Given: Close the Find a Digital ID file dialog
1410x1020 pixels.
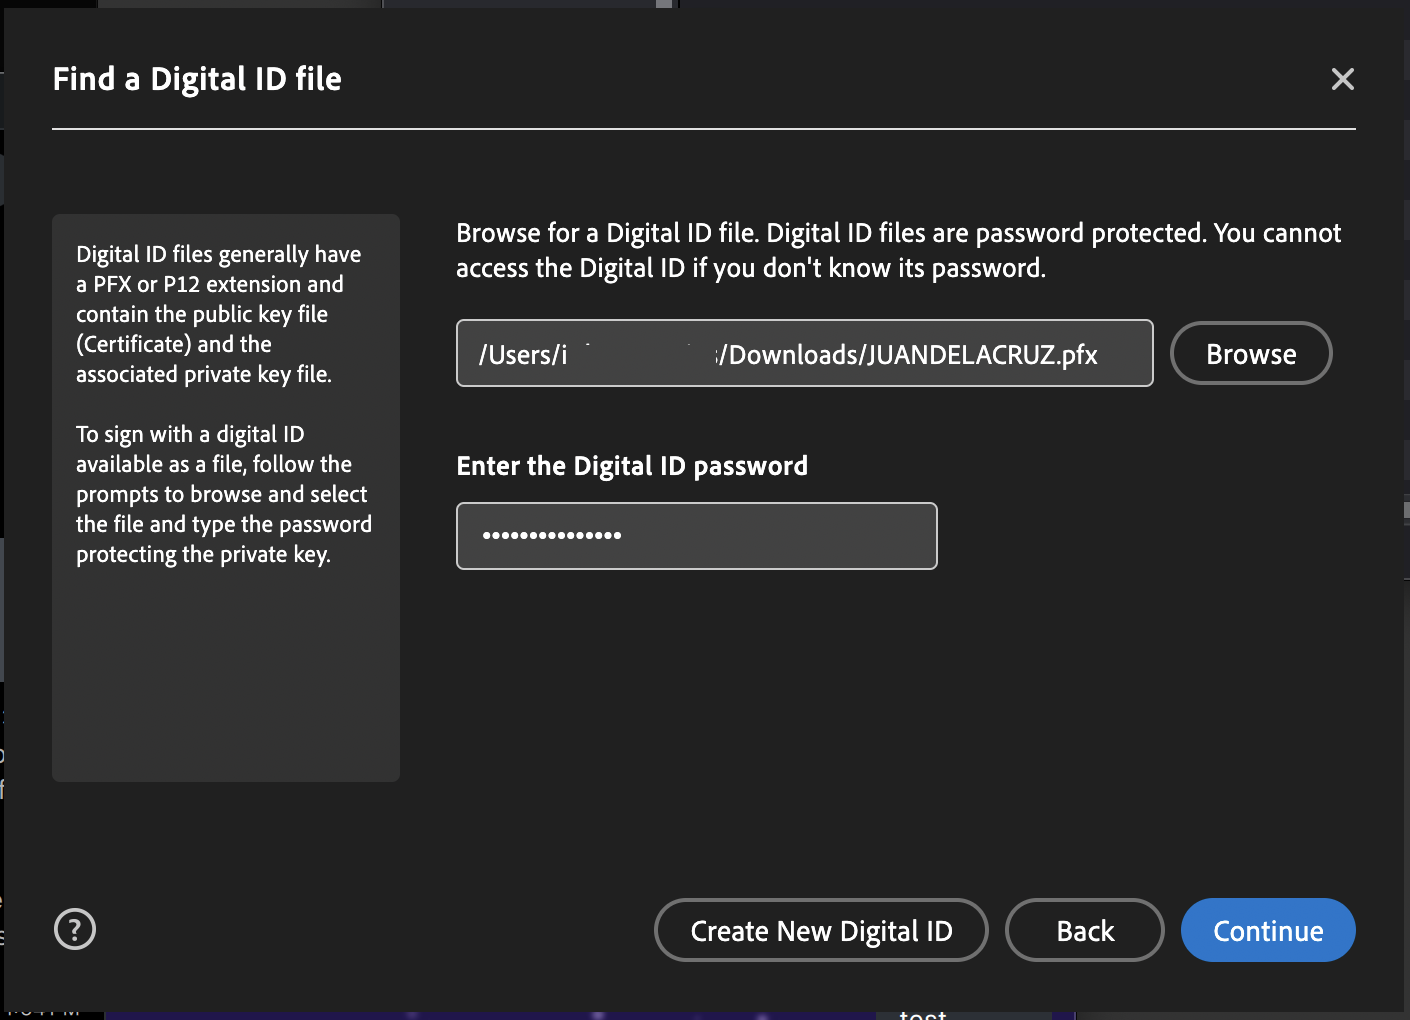Looking at the screenshot, I should click(x=1342, y=79).
